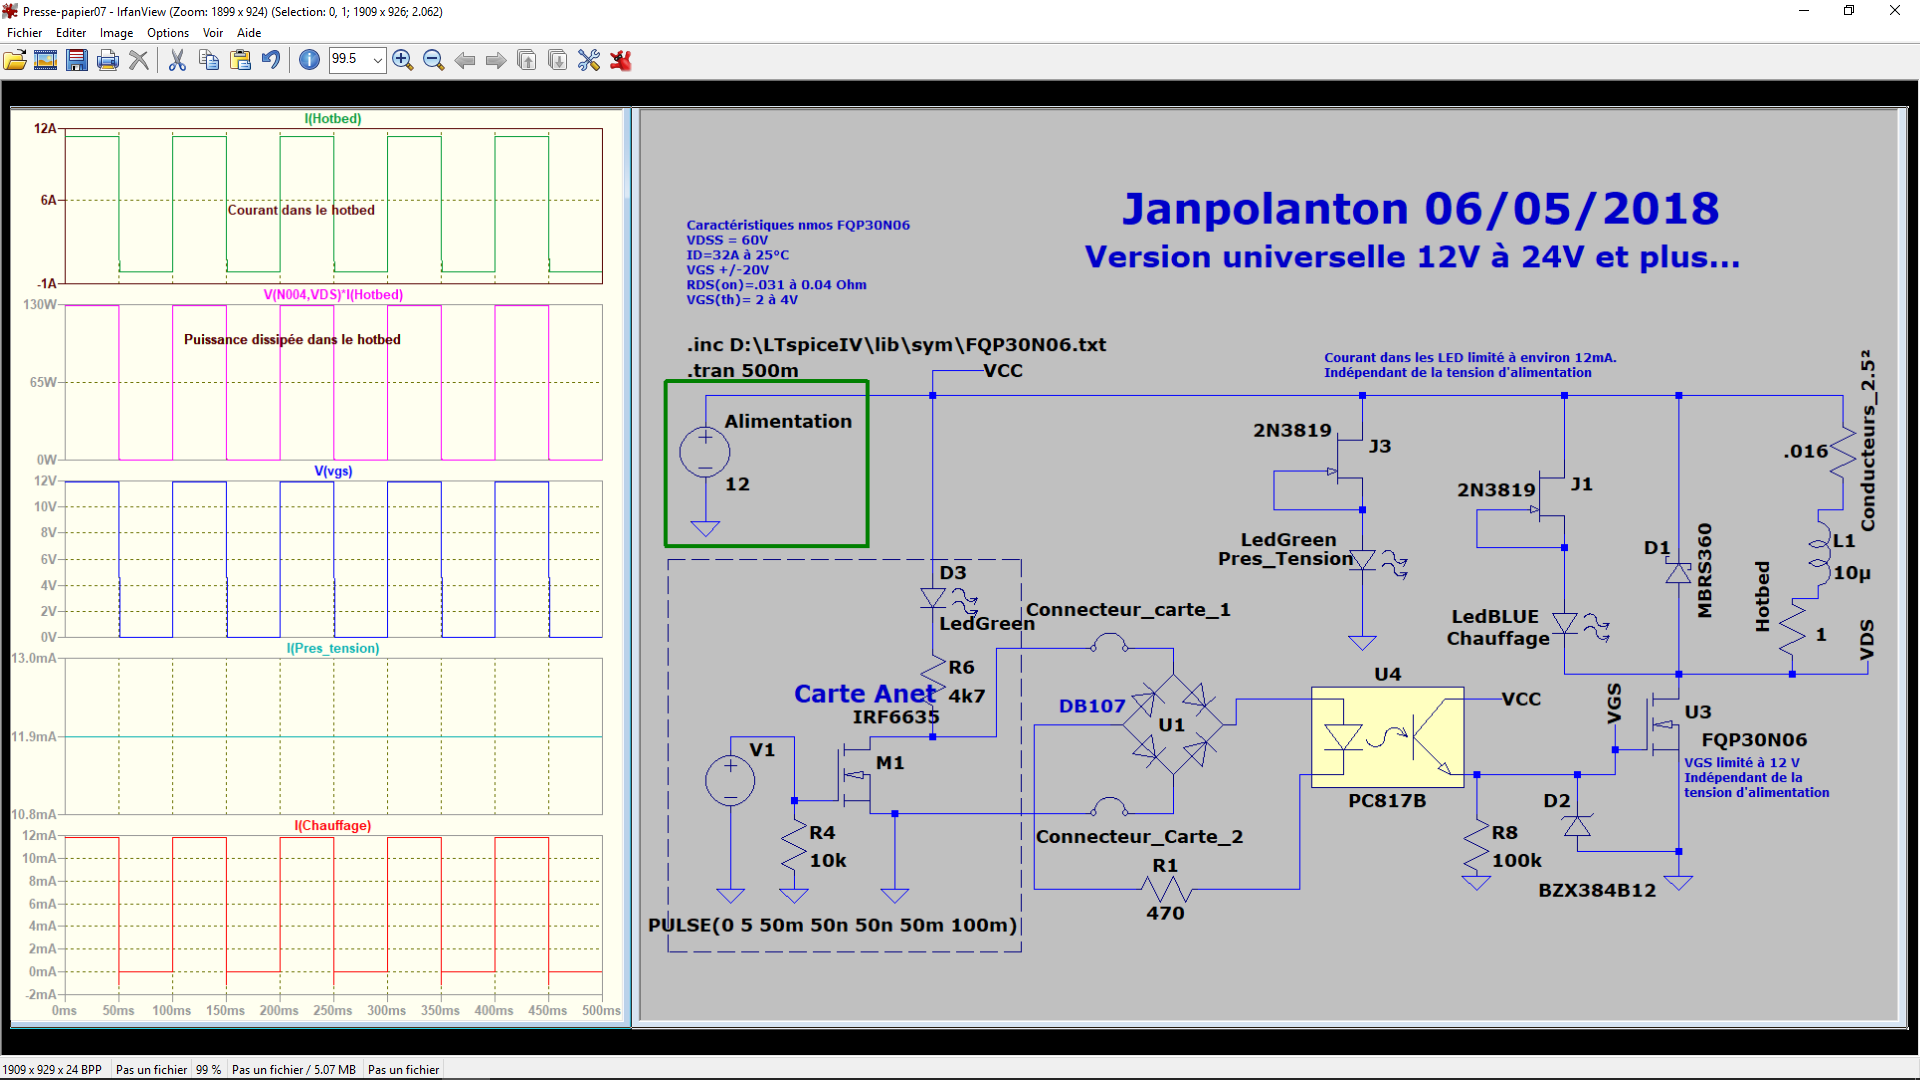Click inside the 99.5 zoom field
Image resolution: width=1920 pixels, height=1080 pixels.
(348, 60)
